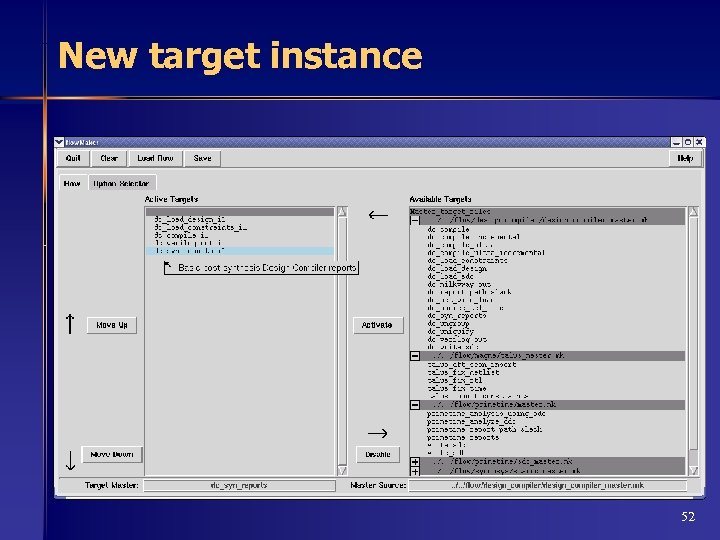Click the Master Source path field
The image size is (720, 540).
pos(547,485)
